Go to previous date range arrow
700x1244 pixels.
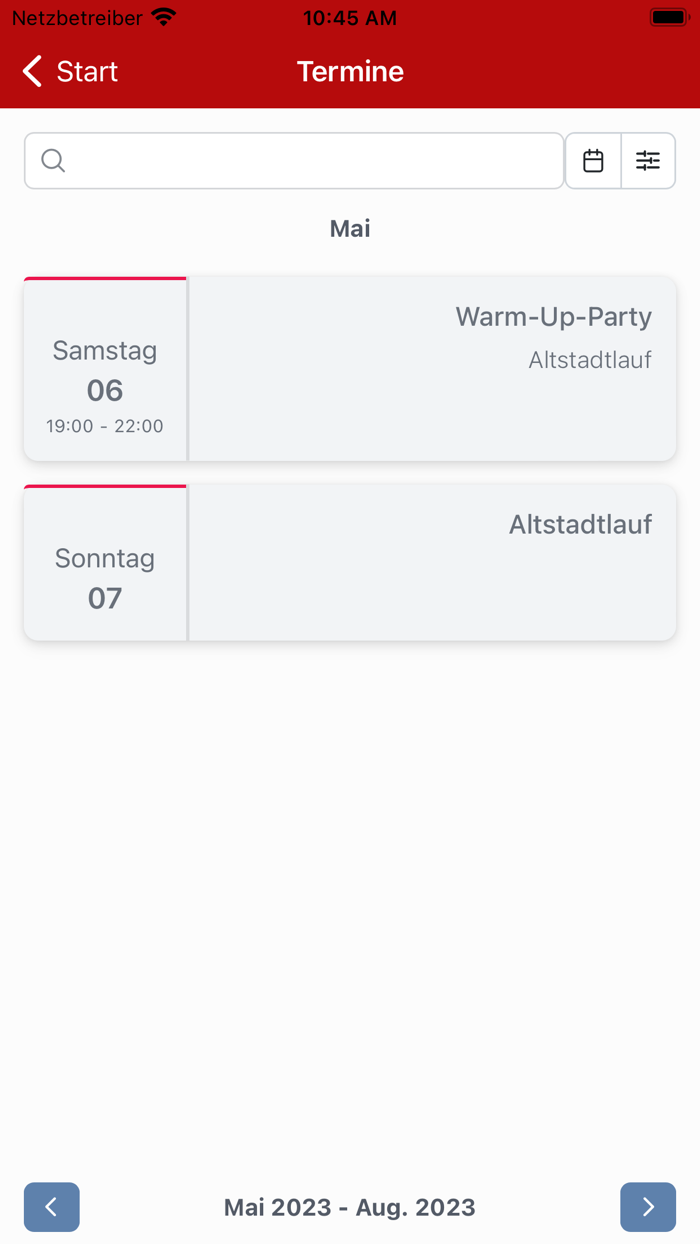click(x=52, y=1207)
